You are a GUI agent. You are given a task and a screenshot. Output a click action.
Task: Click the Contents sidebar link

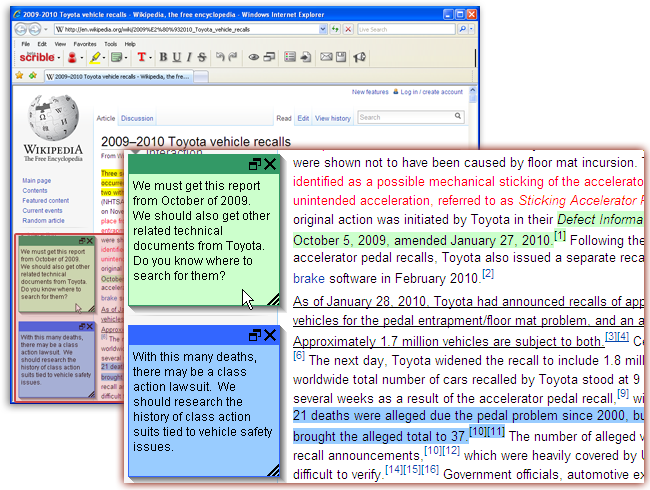point(35,191)
